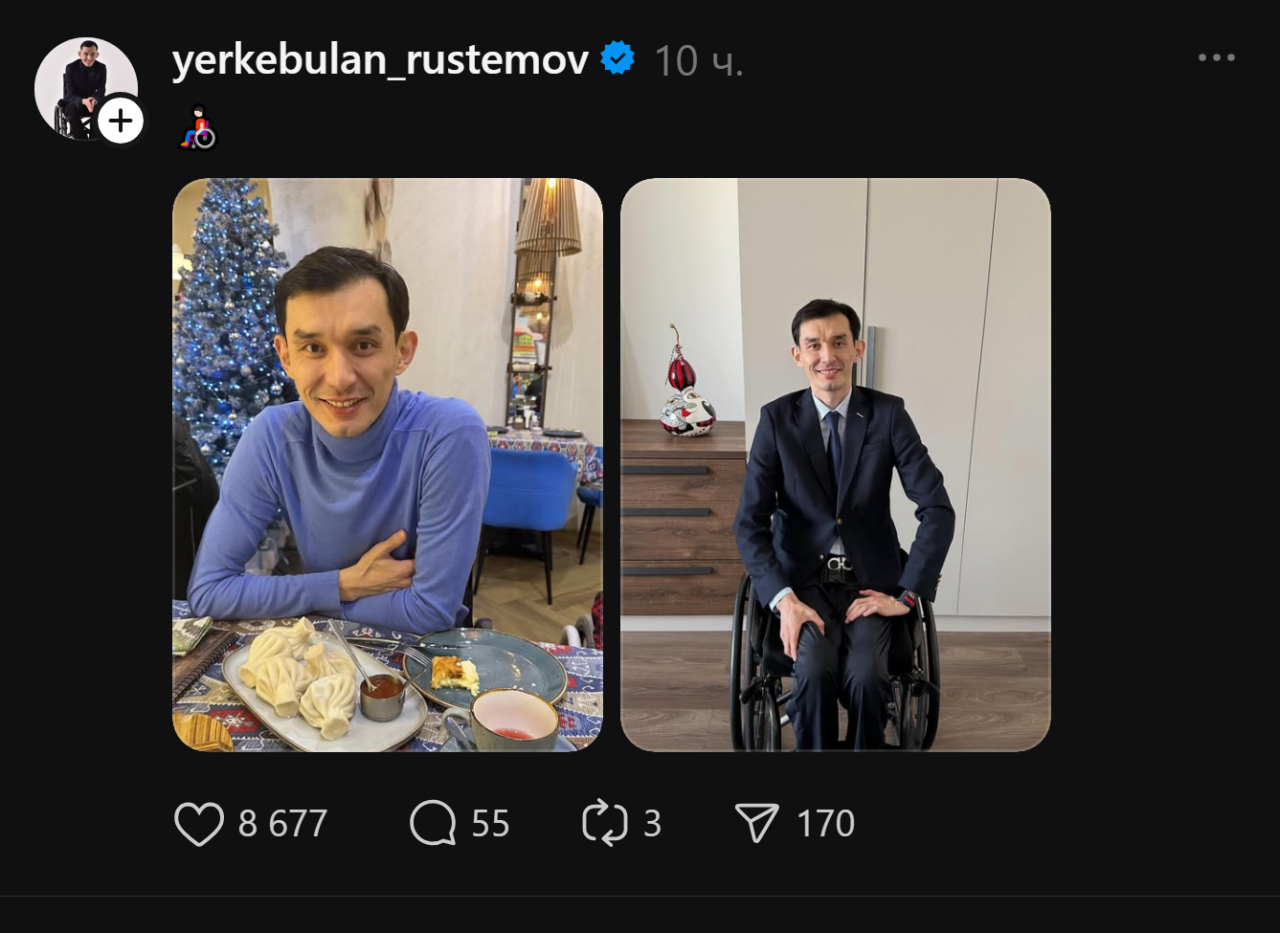Click the 170 shares count

[x=827, y=822]
